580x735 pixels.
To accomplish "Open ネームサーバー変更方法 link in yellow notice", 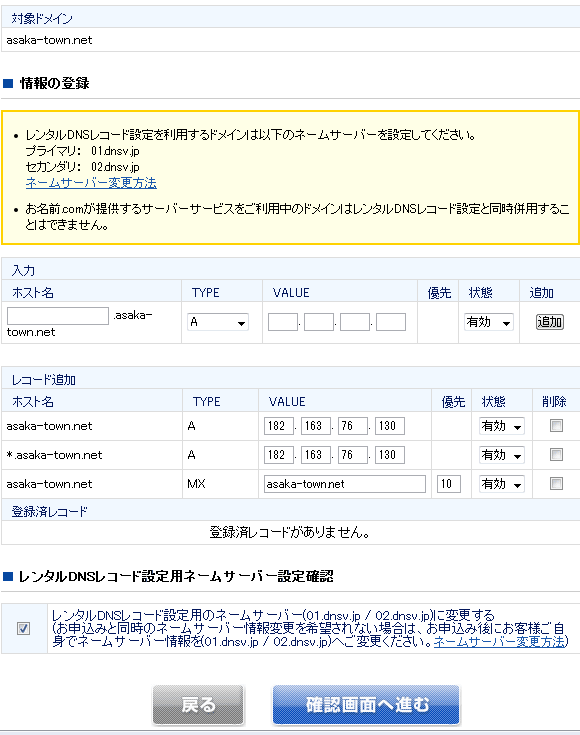I will 91,183.
